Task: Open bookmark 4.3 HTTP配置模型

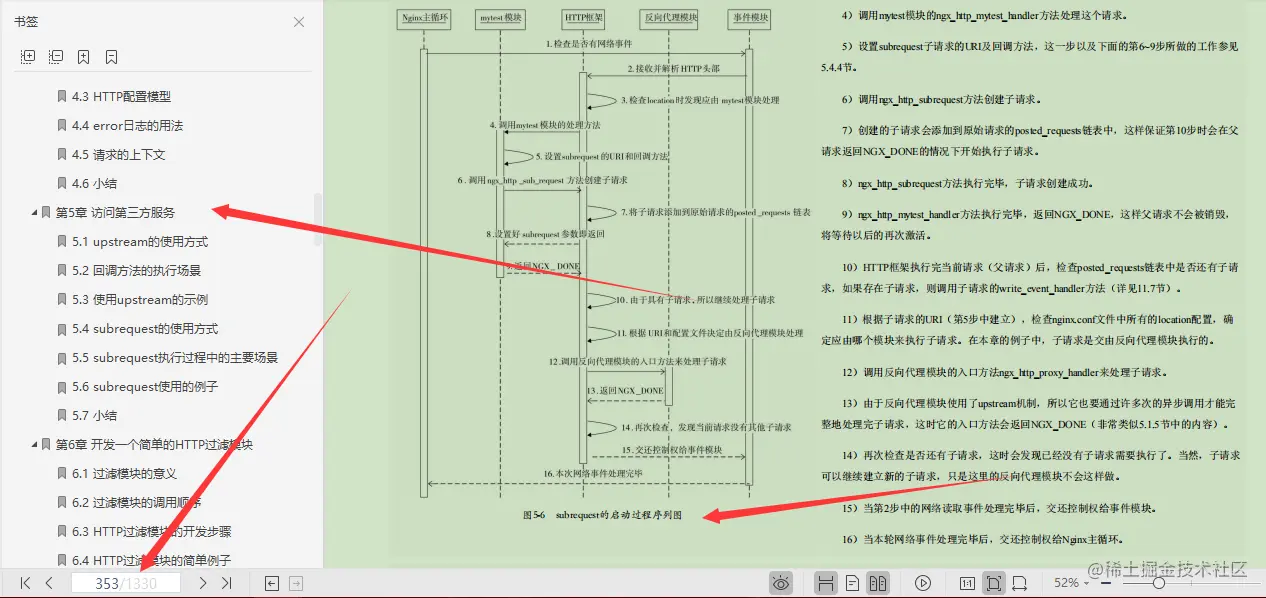Action: [x=121, y=96]
